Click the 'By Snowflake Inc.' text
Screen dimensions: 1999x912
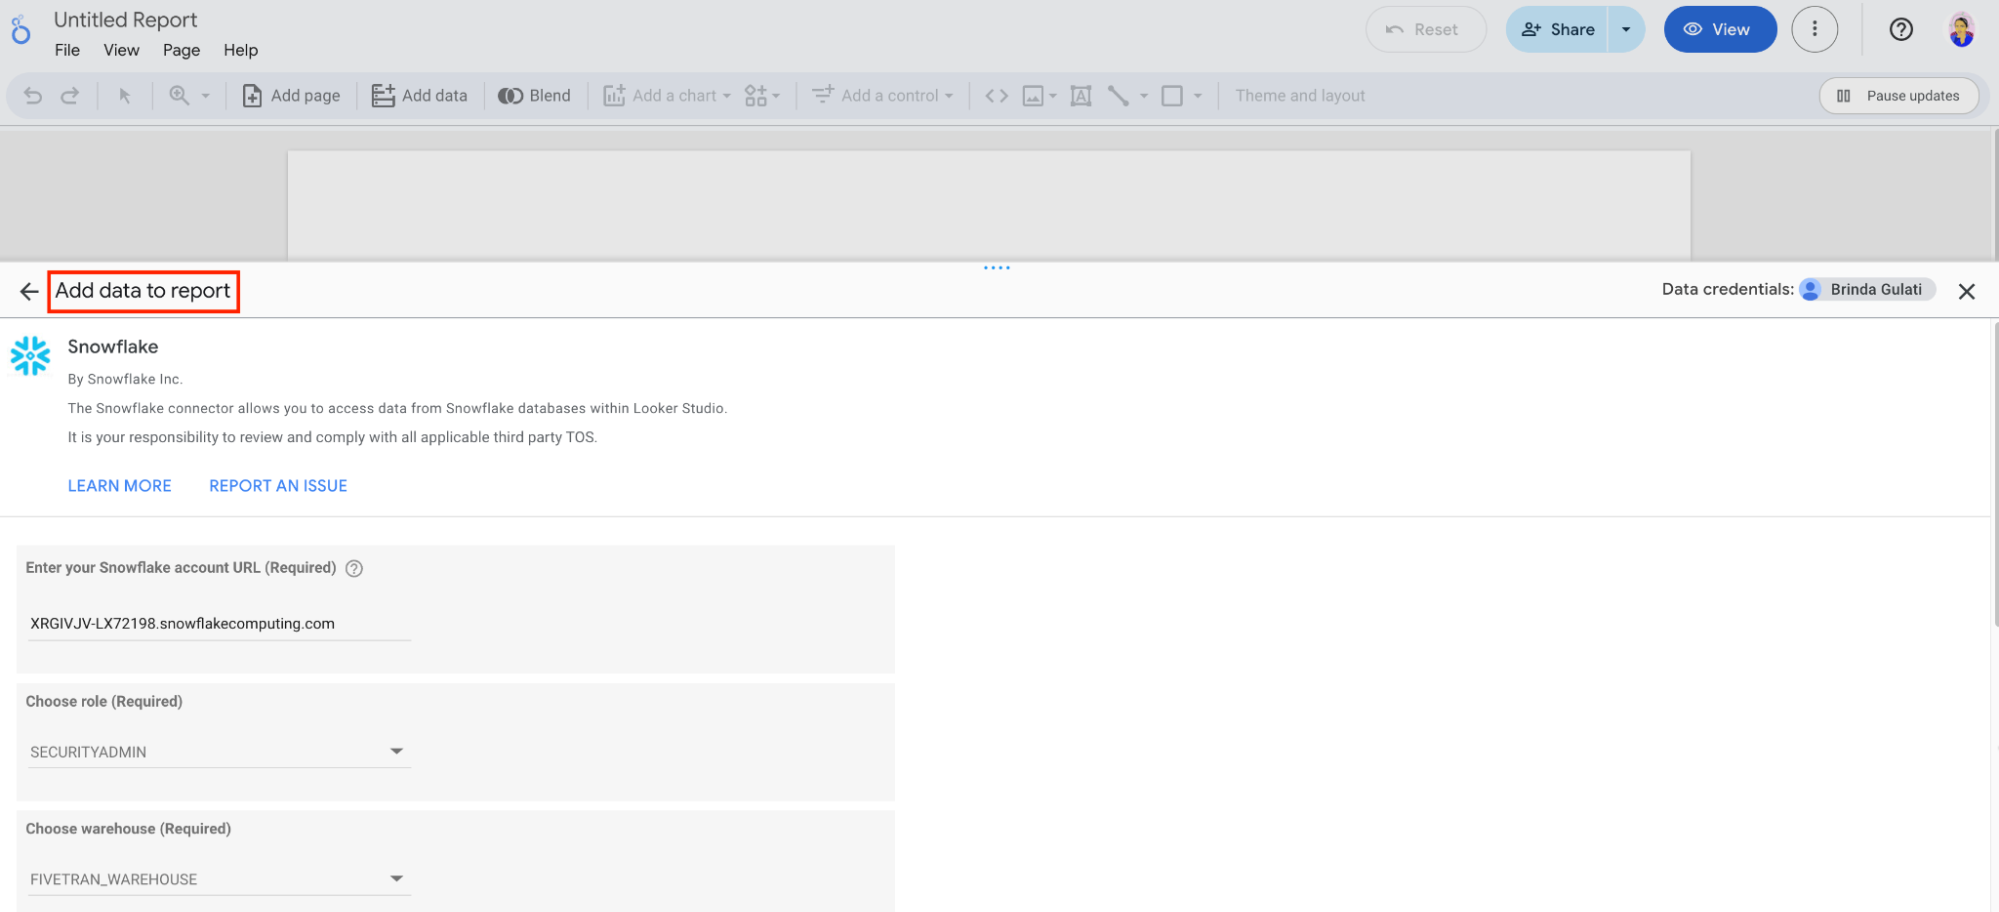125,379
